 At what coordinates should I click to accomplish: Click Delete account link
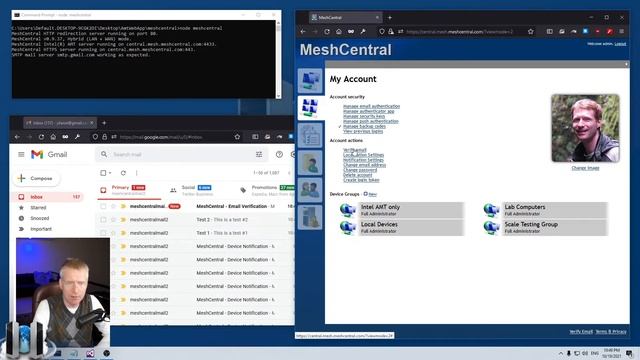(x=357, y=175)
